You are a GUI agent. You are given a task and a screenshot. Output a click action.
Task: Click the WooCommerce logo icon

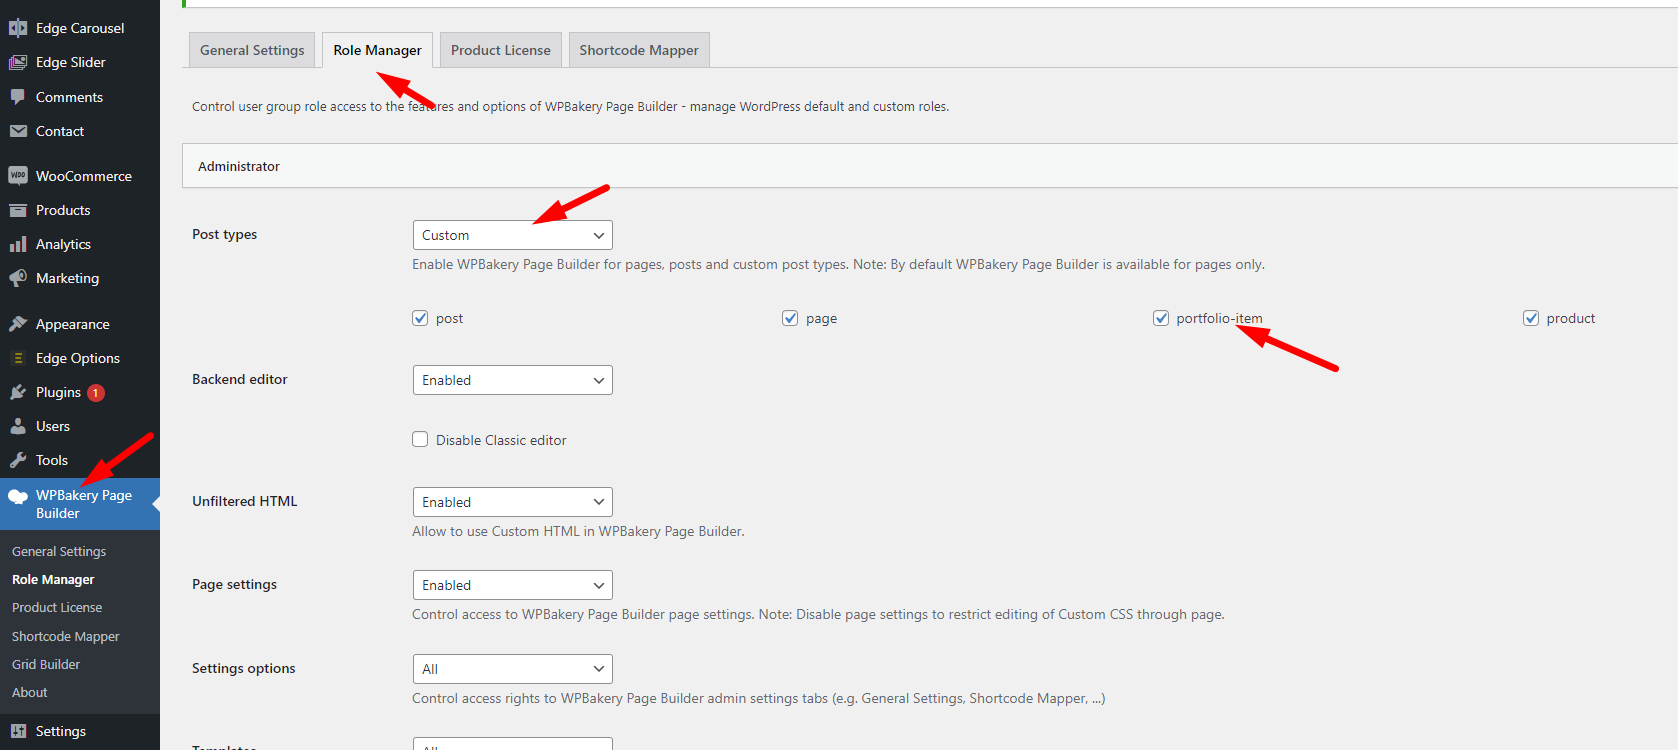18,176
